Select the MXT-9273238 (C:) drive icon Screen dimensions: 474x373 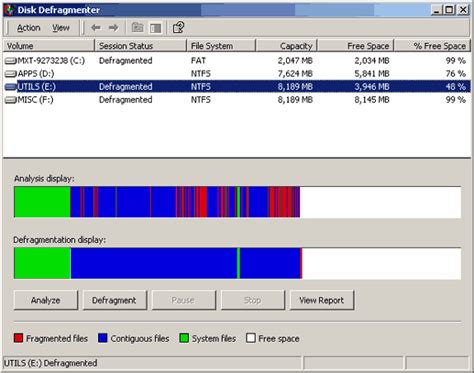(11, 61)
